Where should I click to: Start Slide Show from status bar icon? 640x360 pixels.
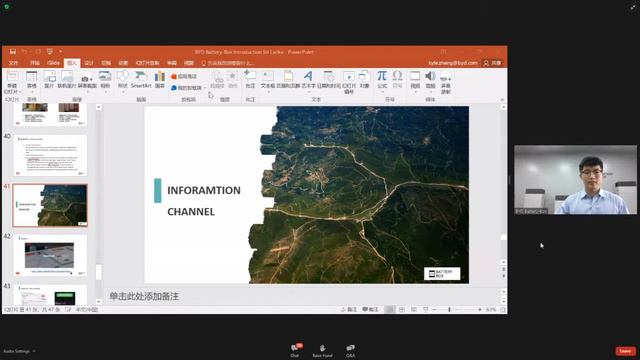(426, 310)
